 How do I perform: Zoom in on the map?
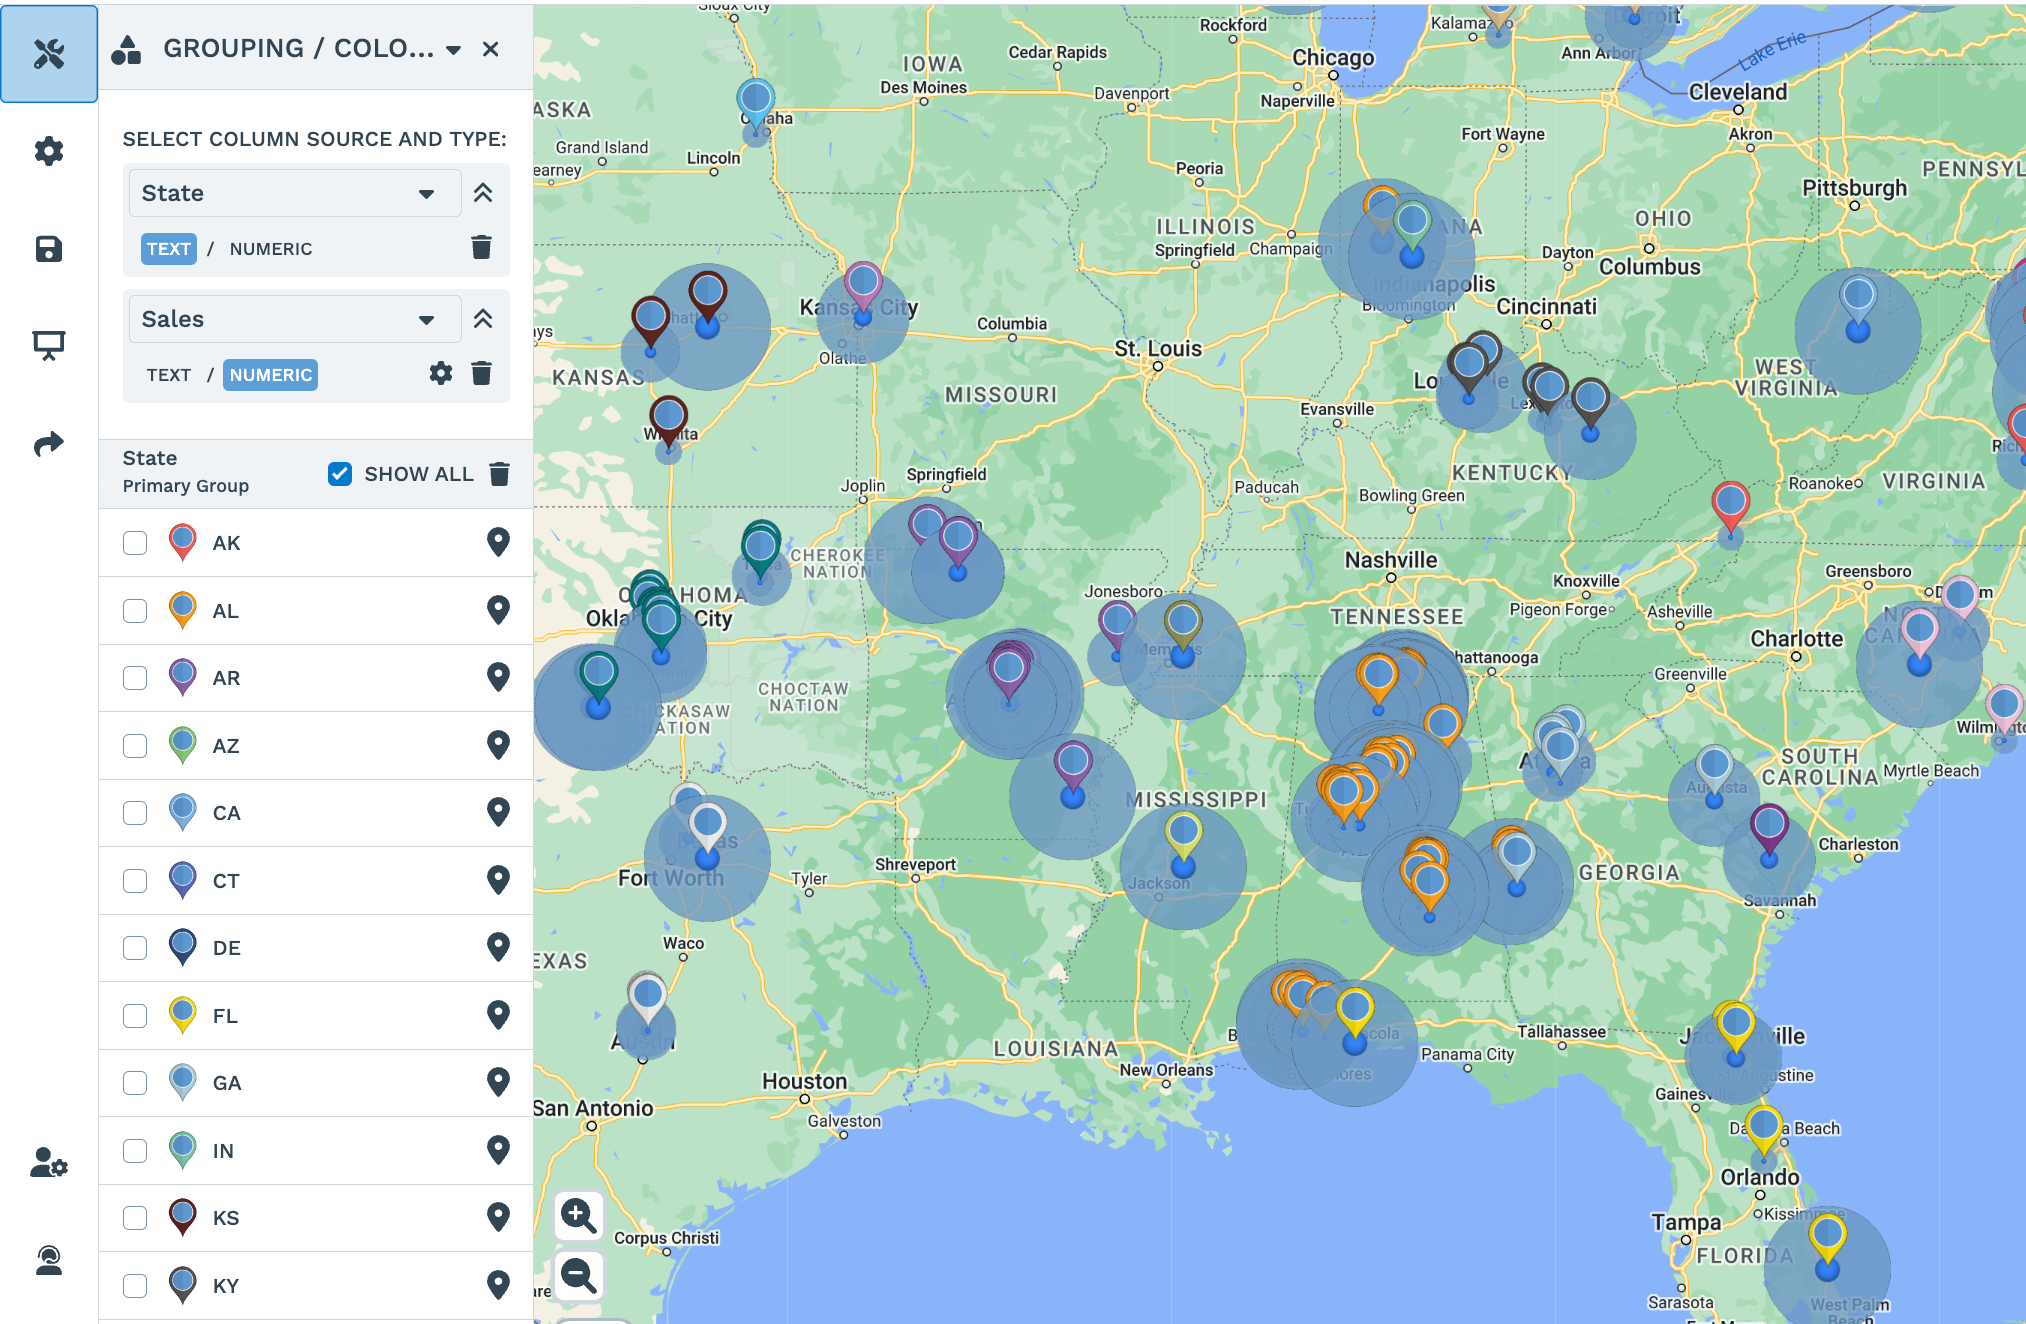point(578,1216)
